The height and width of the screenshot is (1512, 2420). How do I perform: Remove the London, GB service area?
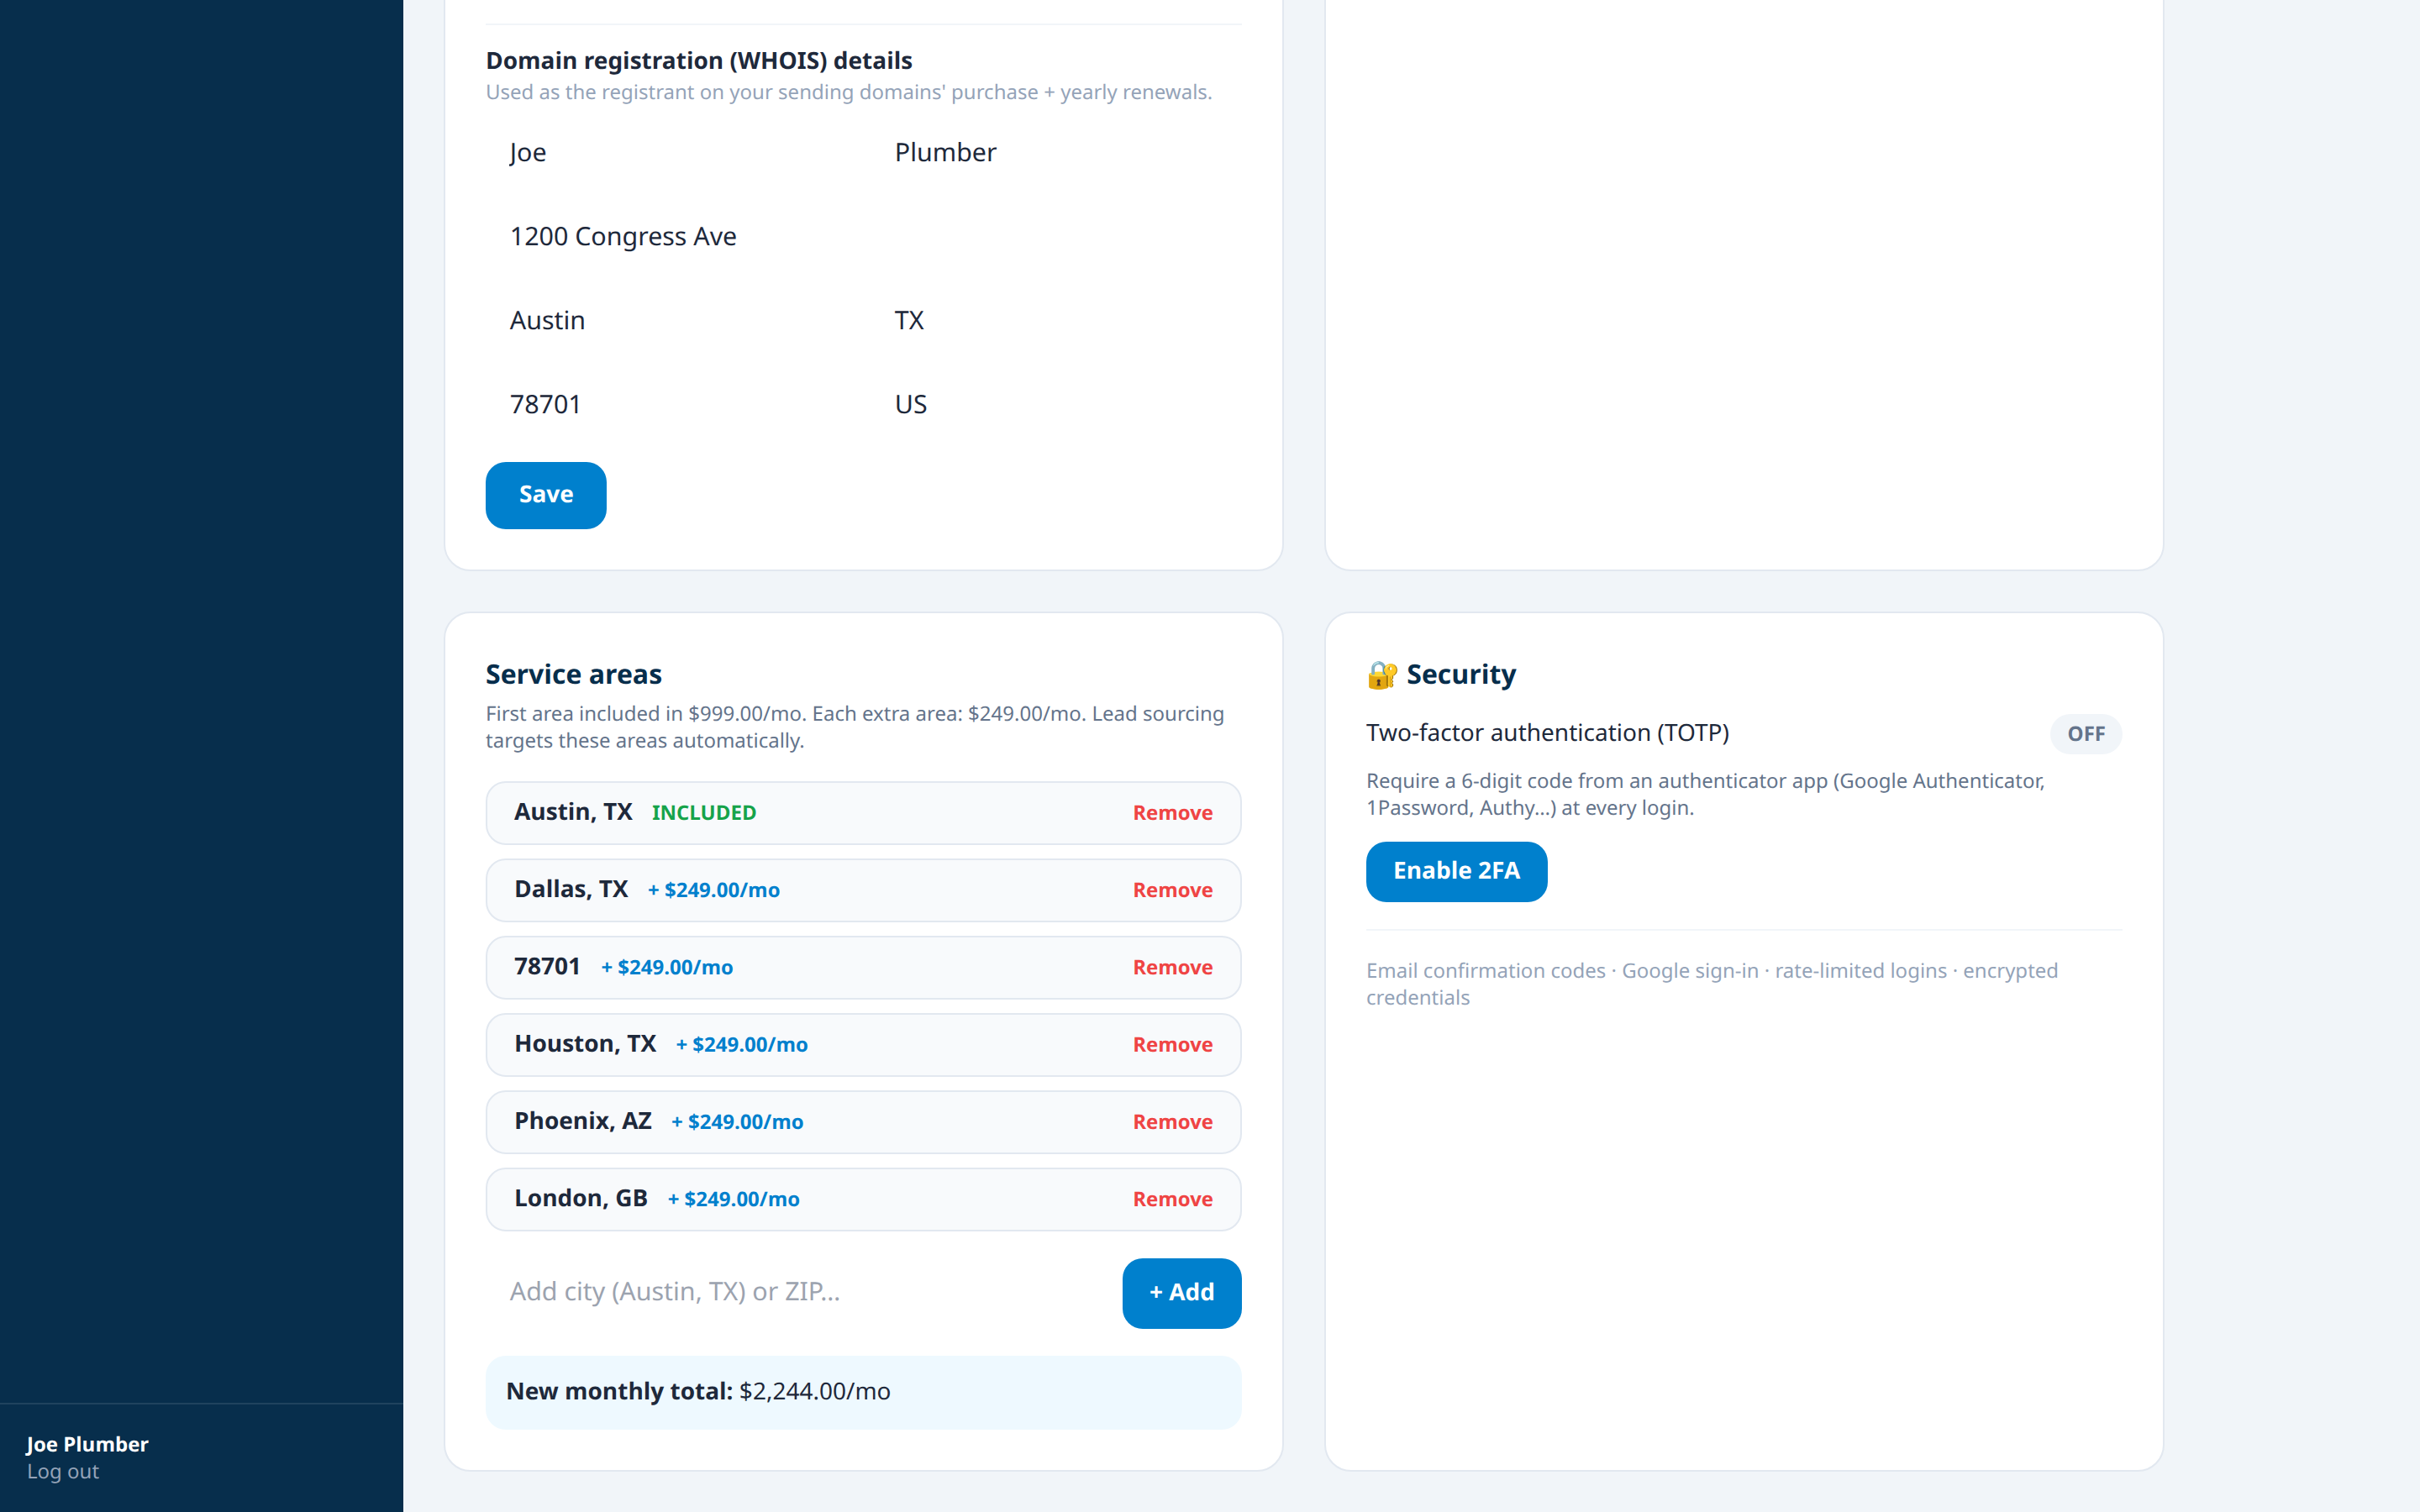[x=1172, y=1199]
